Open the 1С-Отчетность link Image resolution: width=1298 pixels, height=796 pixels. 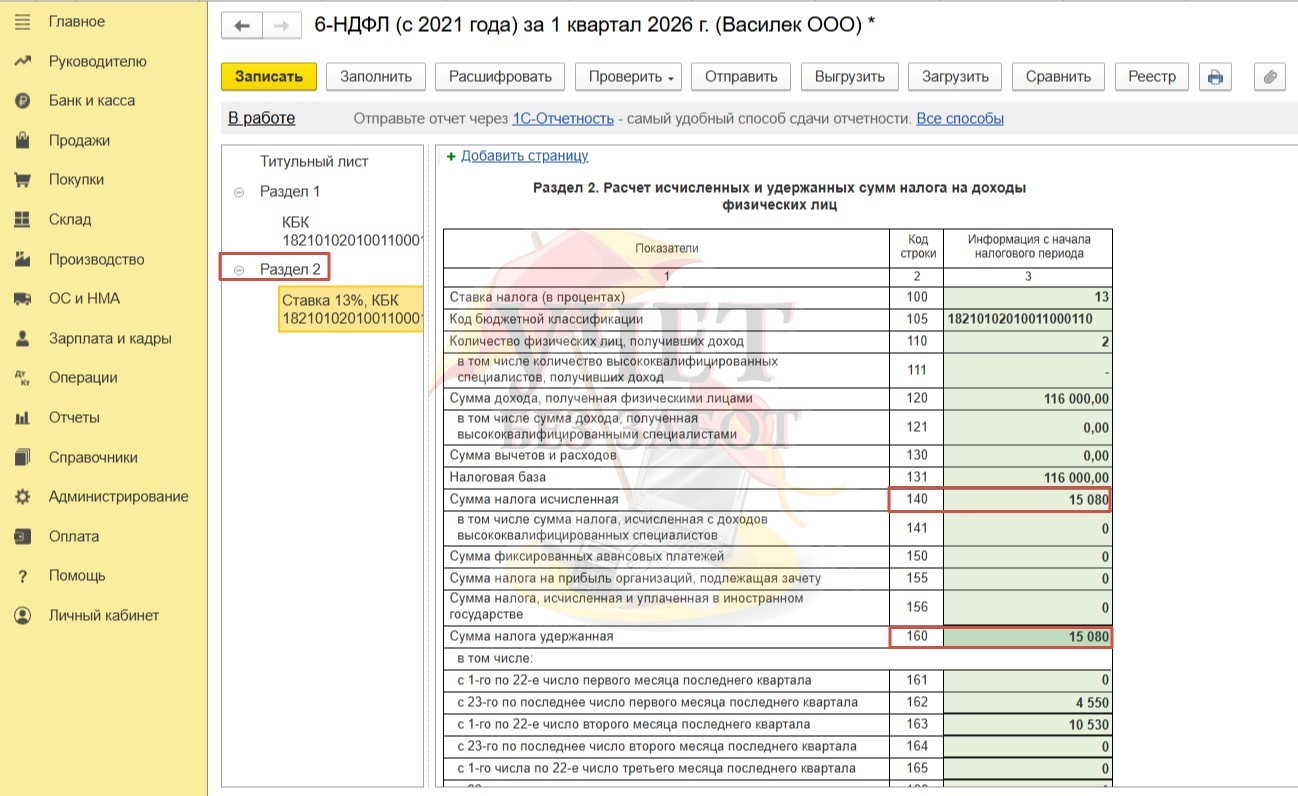point(562,119)
